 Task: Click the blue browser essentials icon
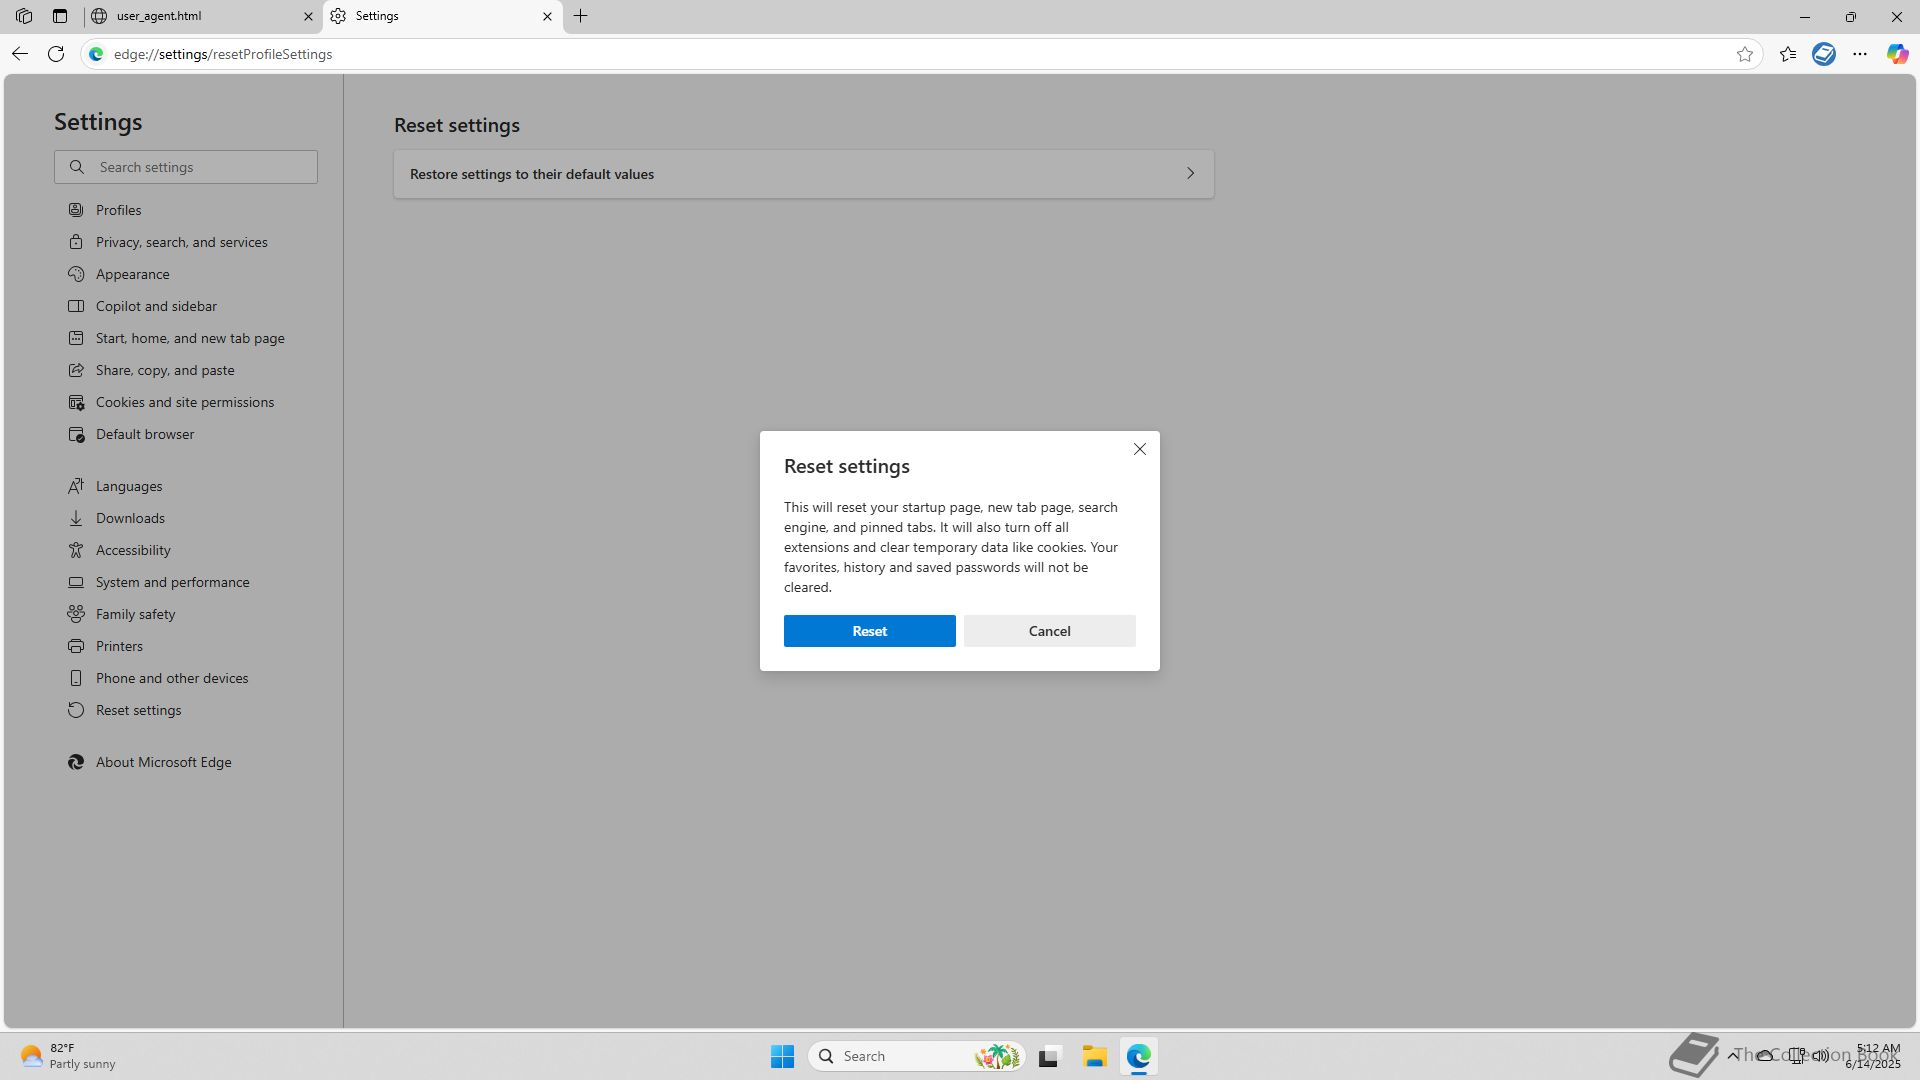(1824, 54)
